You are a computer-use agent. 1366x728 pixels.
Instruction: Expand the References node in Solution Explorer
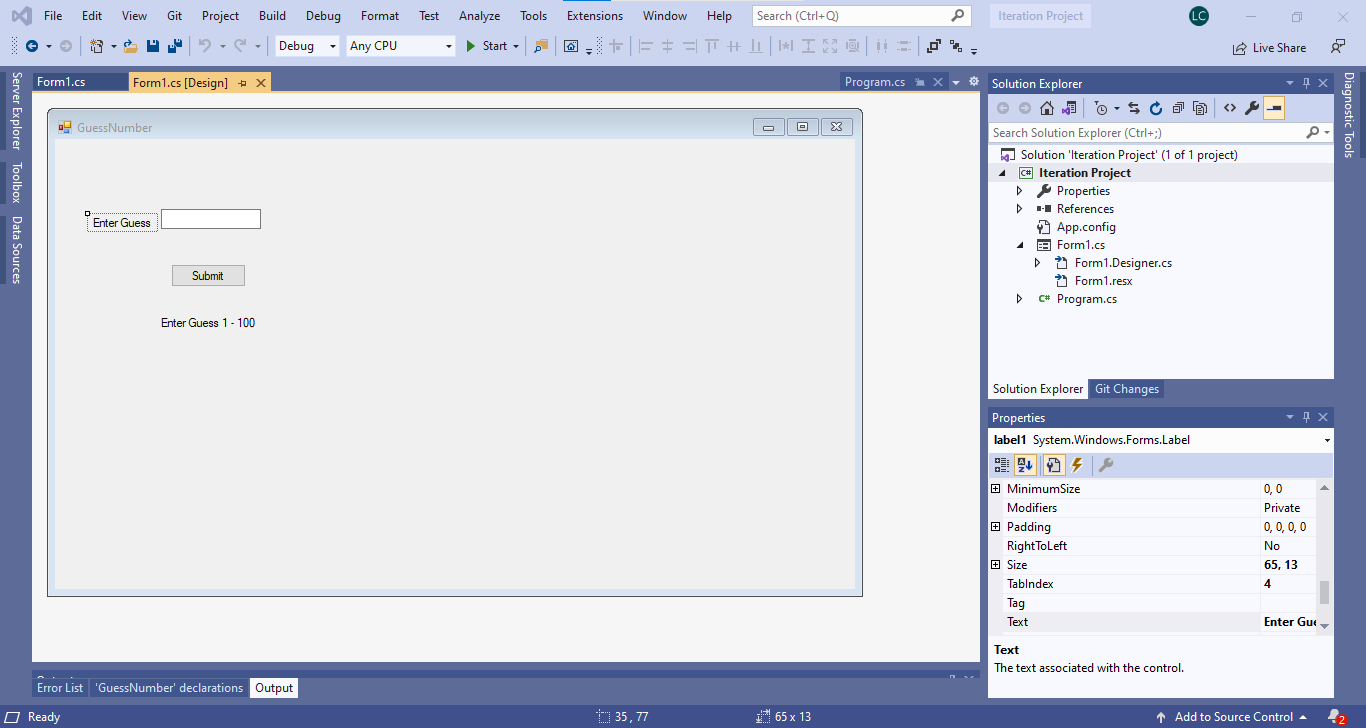click(x=1019, y=208)
